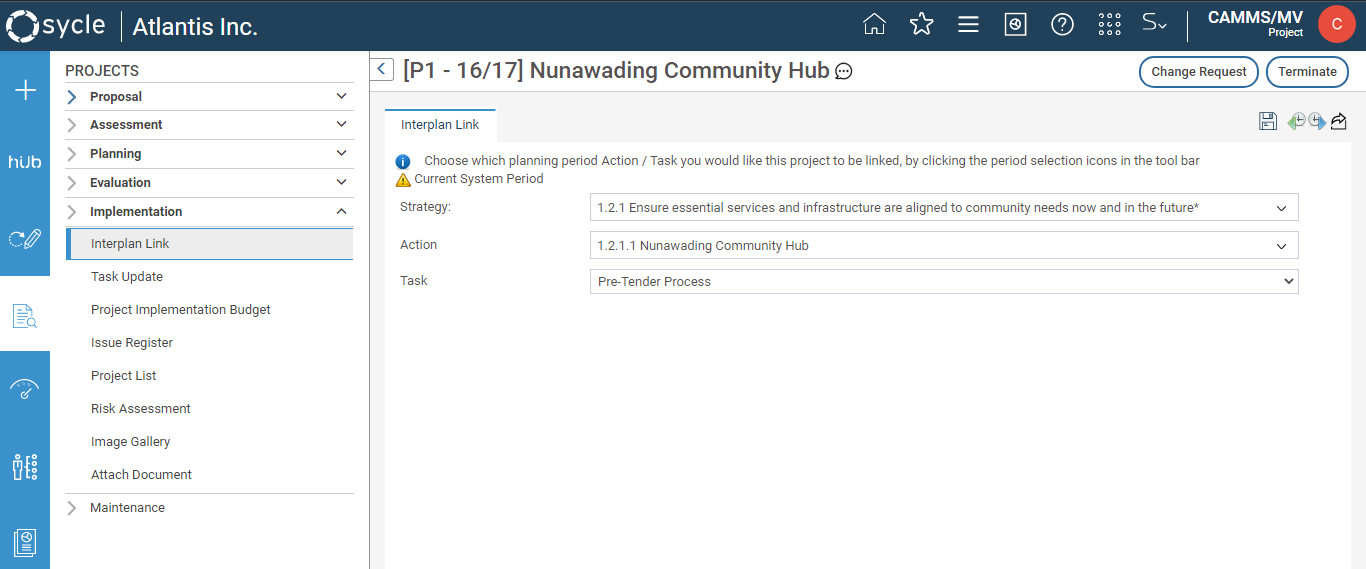The height and width of the screenshot is (569, 1366).
Task: Click the yellow warning triangle icon
Action: (x=403, y=180)
